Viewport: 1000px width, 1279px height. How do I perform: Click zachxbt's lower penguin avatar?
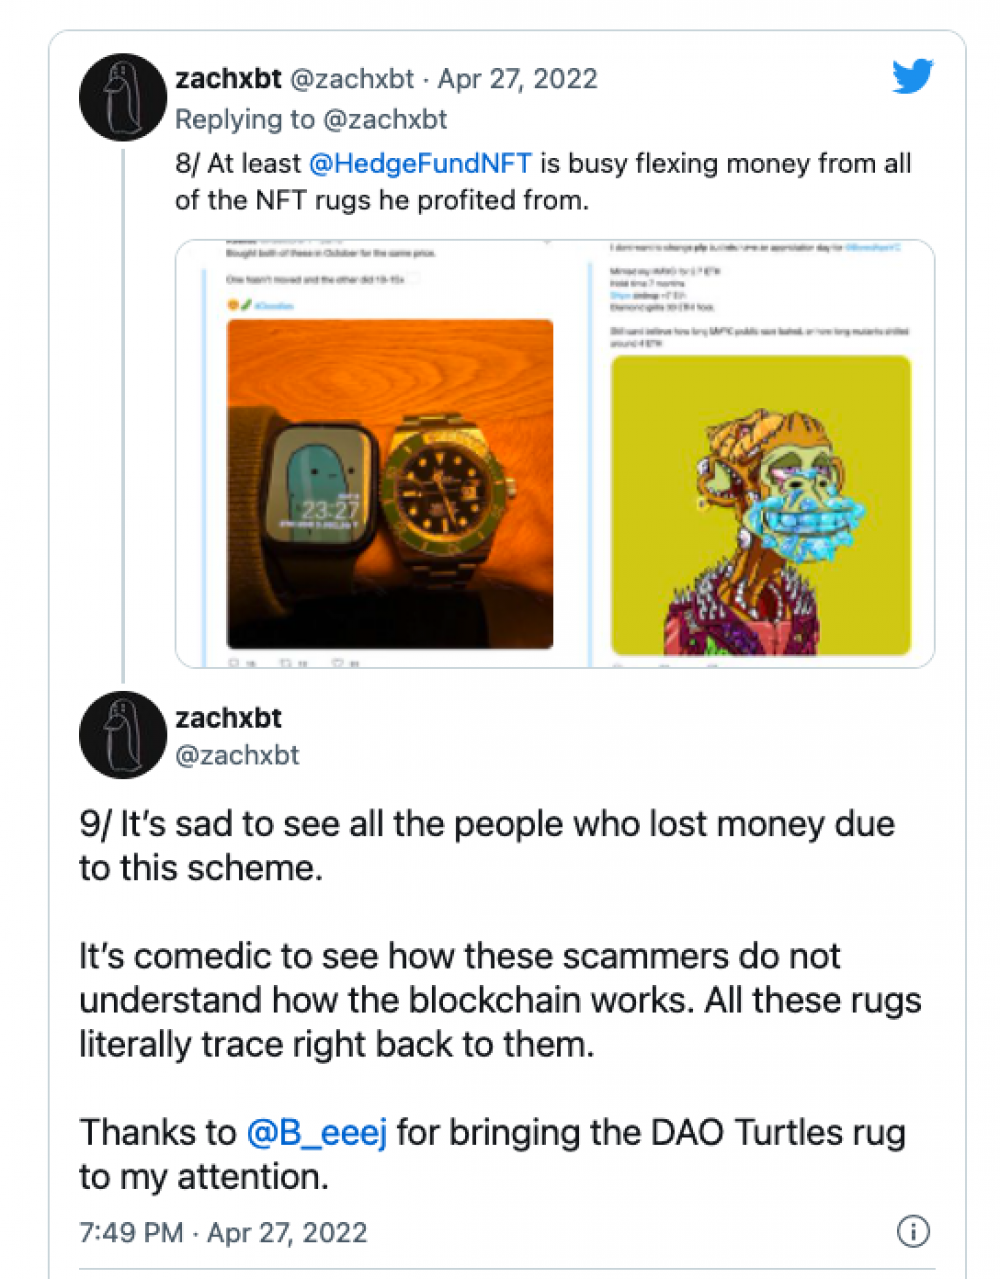pos(123,735)
